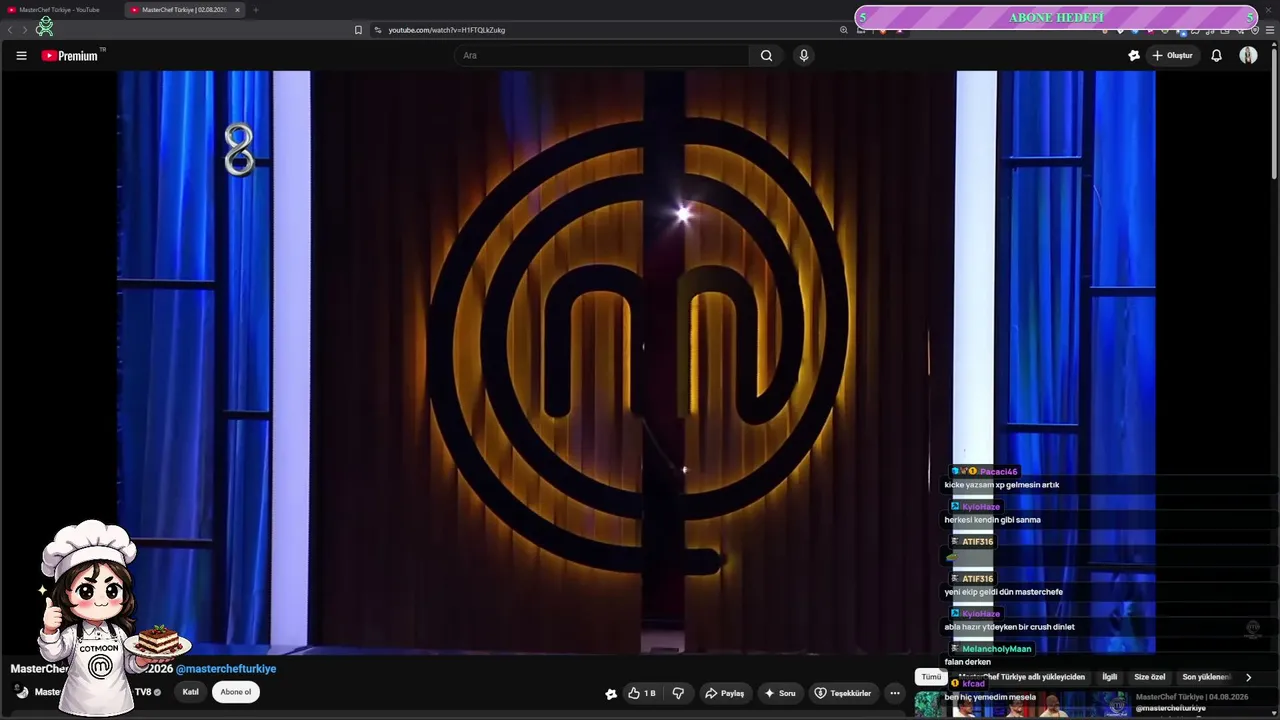Click the sparkle icon beside Oluştur
1280x720 pixels.
pos(1133,56)
